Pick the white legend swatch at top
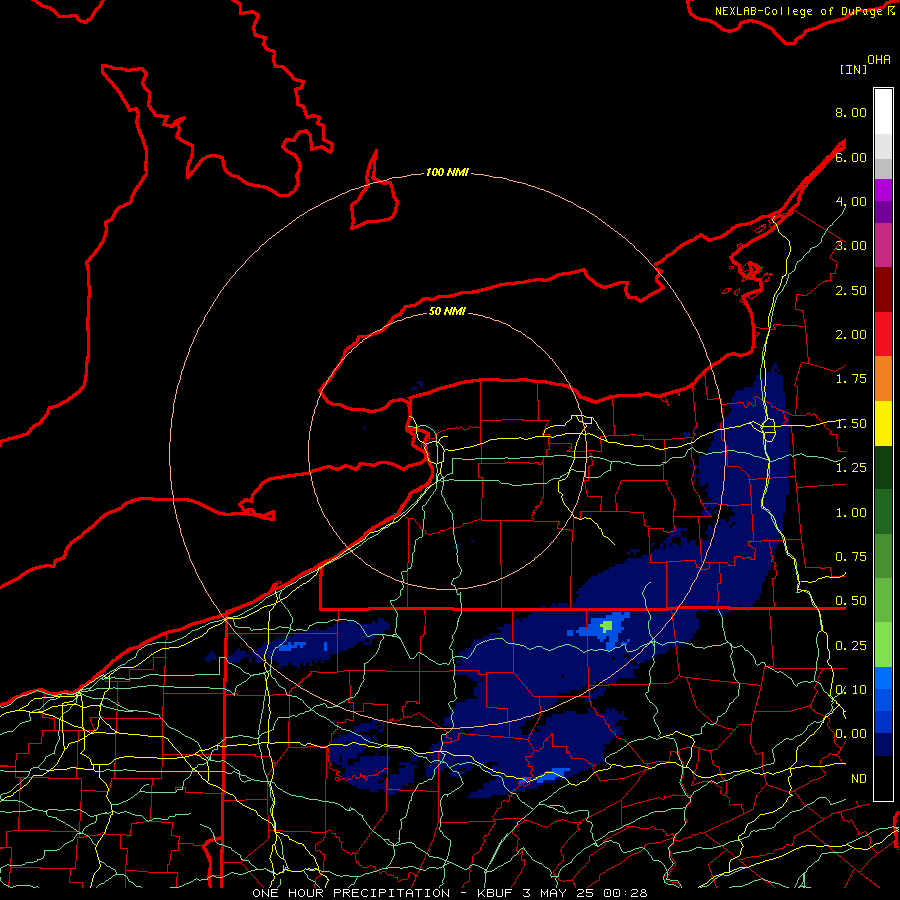The height and width of the screenshot is (900, 900). click(x=883, y=111)
